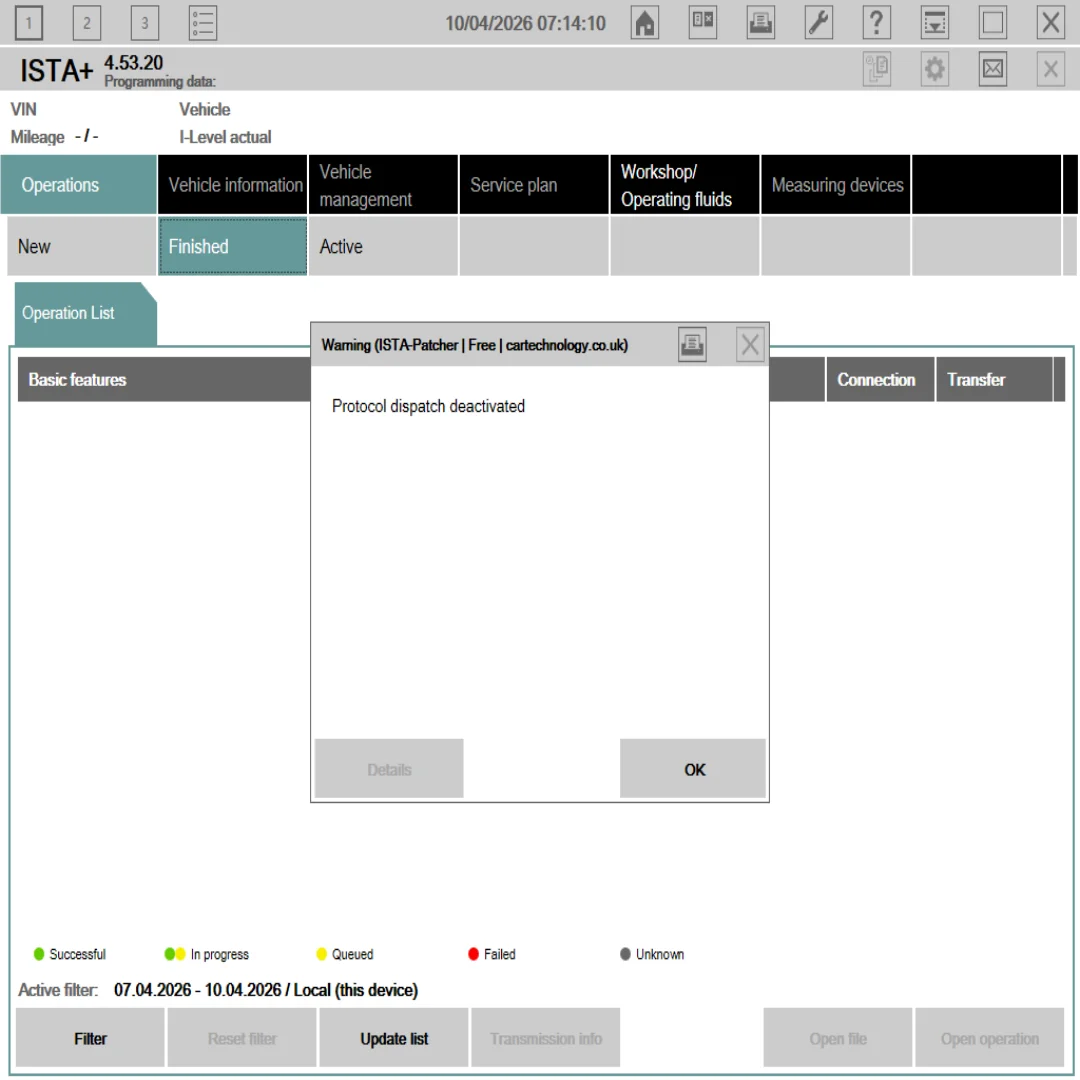
Task: Click the Active filter date range text
Action: [266, 990]
